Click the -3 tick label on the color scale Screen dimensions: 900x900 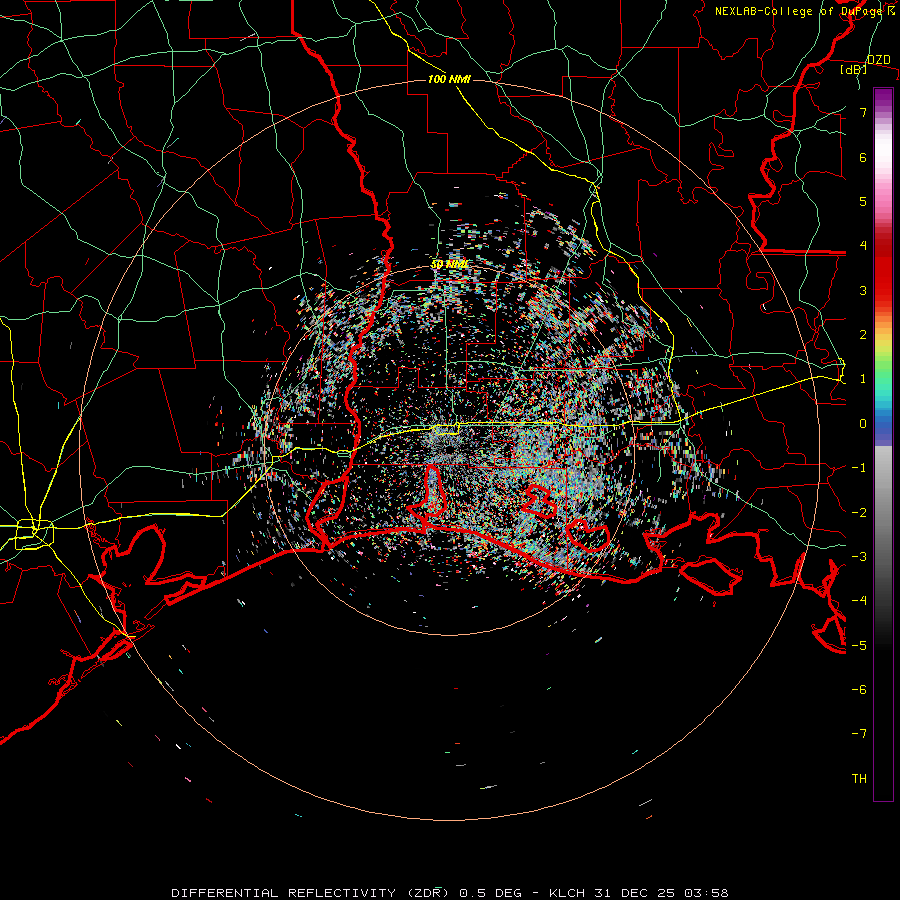[x=859, y=557]
